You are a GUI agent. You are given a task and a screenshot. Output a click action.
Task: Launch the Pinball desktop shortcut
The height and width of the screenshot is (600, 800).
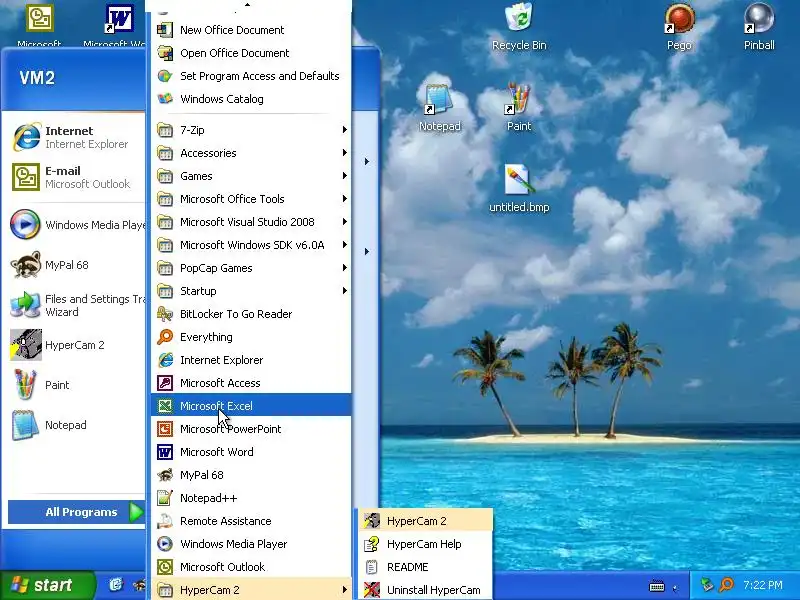[759, 27]
